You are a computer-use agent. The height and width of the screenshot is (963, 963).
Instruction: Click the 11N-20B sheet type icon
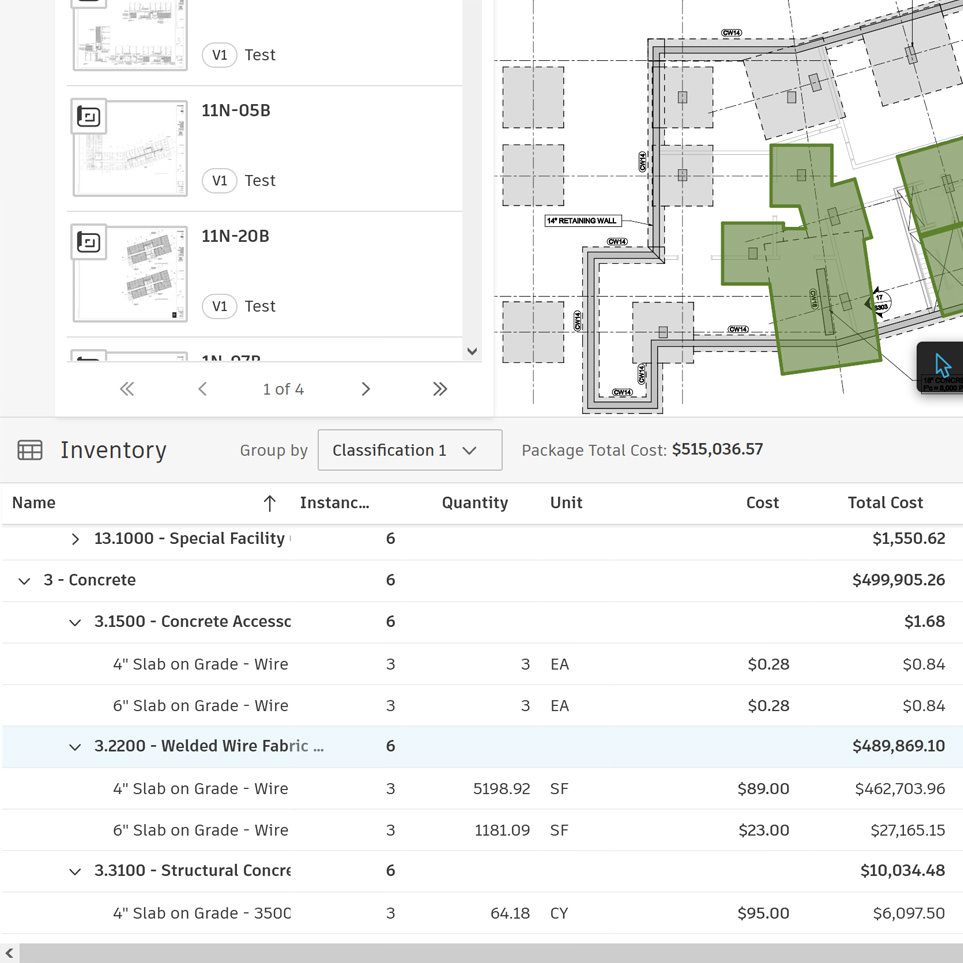pyautogui.click(x=89, y=243)
